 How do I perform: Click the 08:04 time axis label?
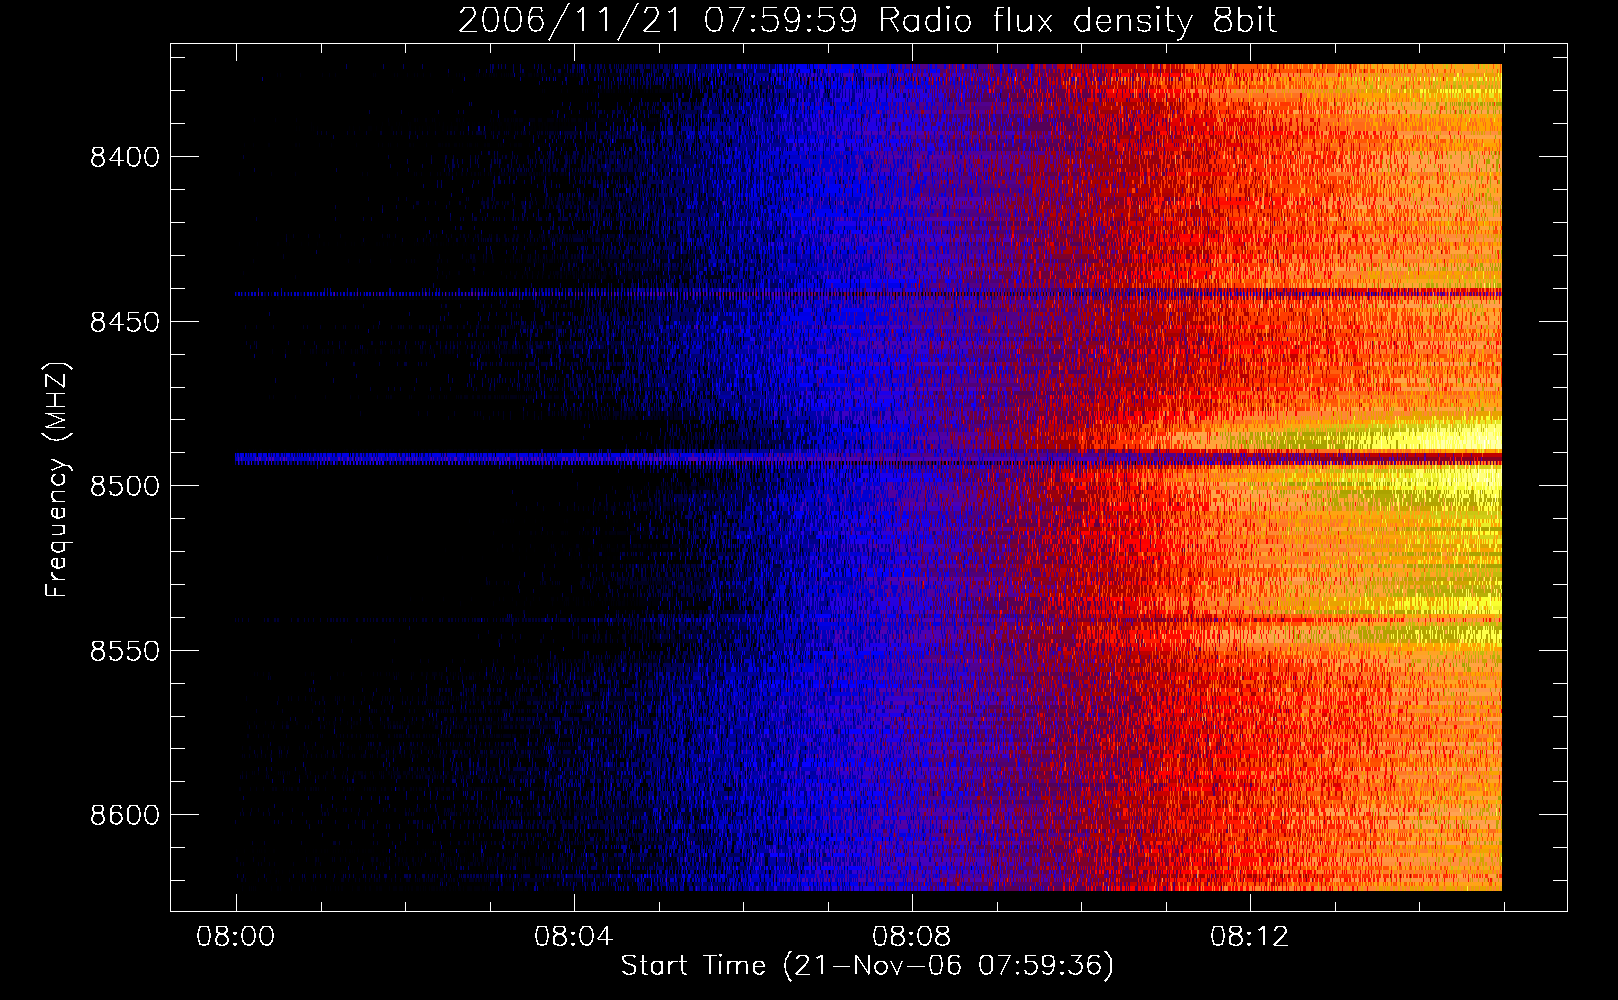(x=574, y=937)
